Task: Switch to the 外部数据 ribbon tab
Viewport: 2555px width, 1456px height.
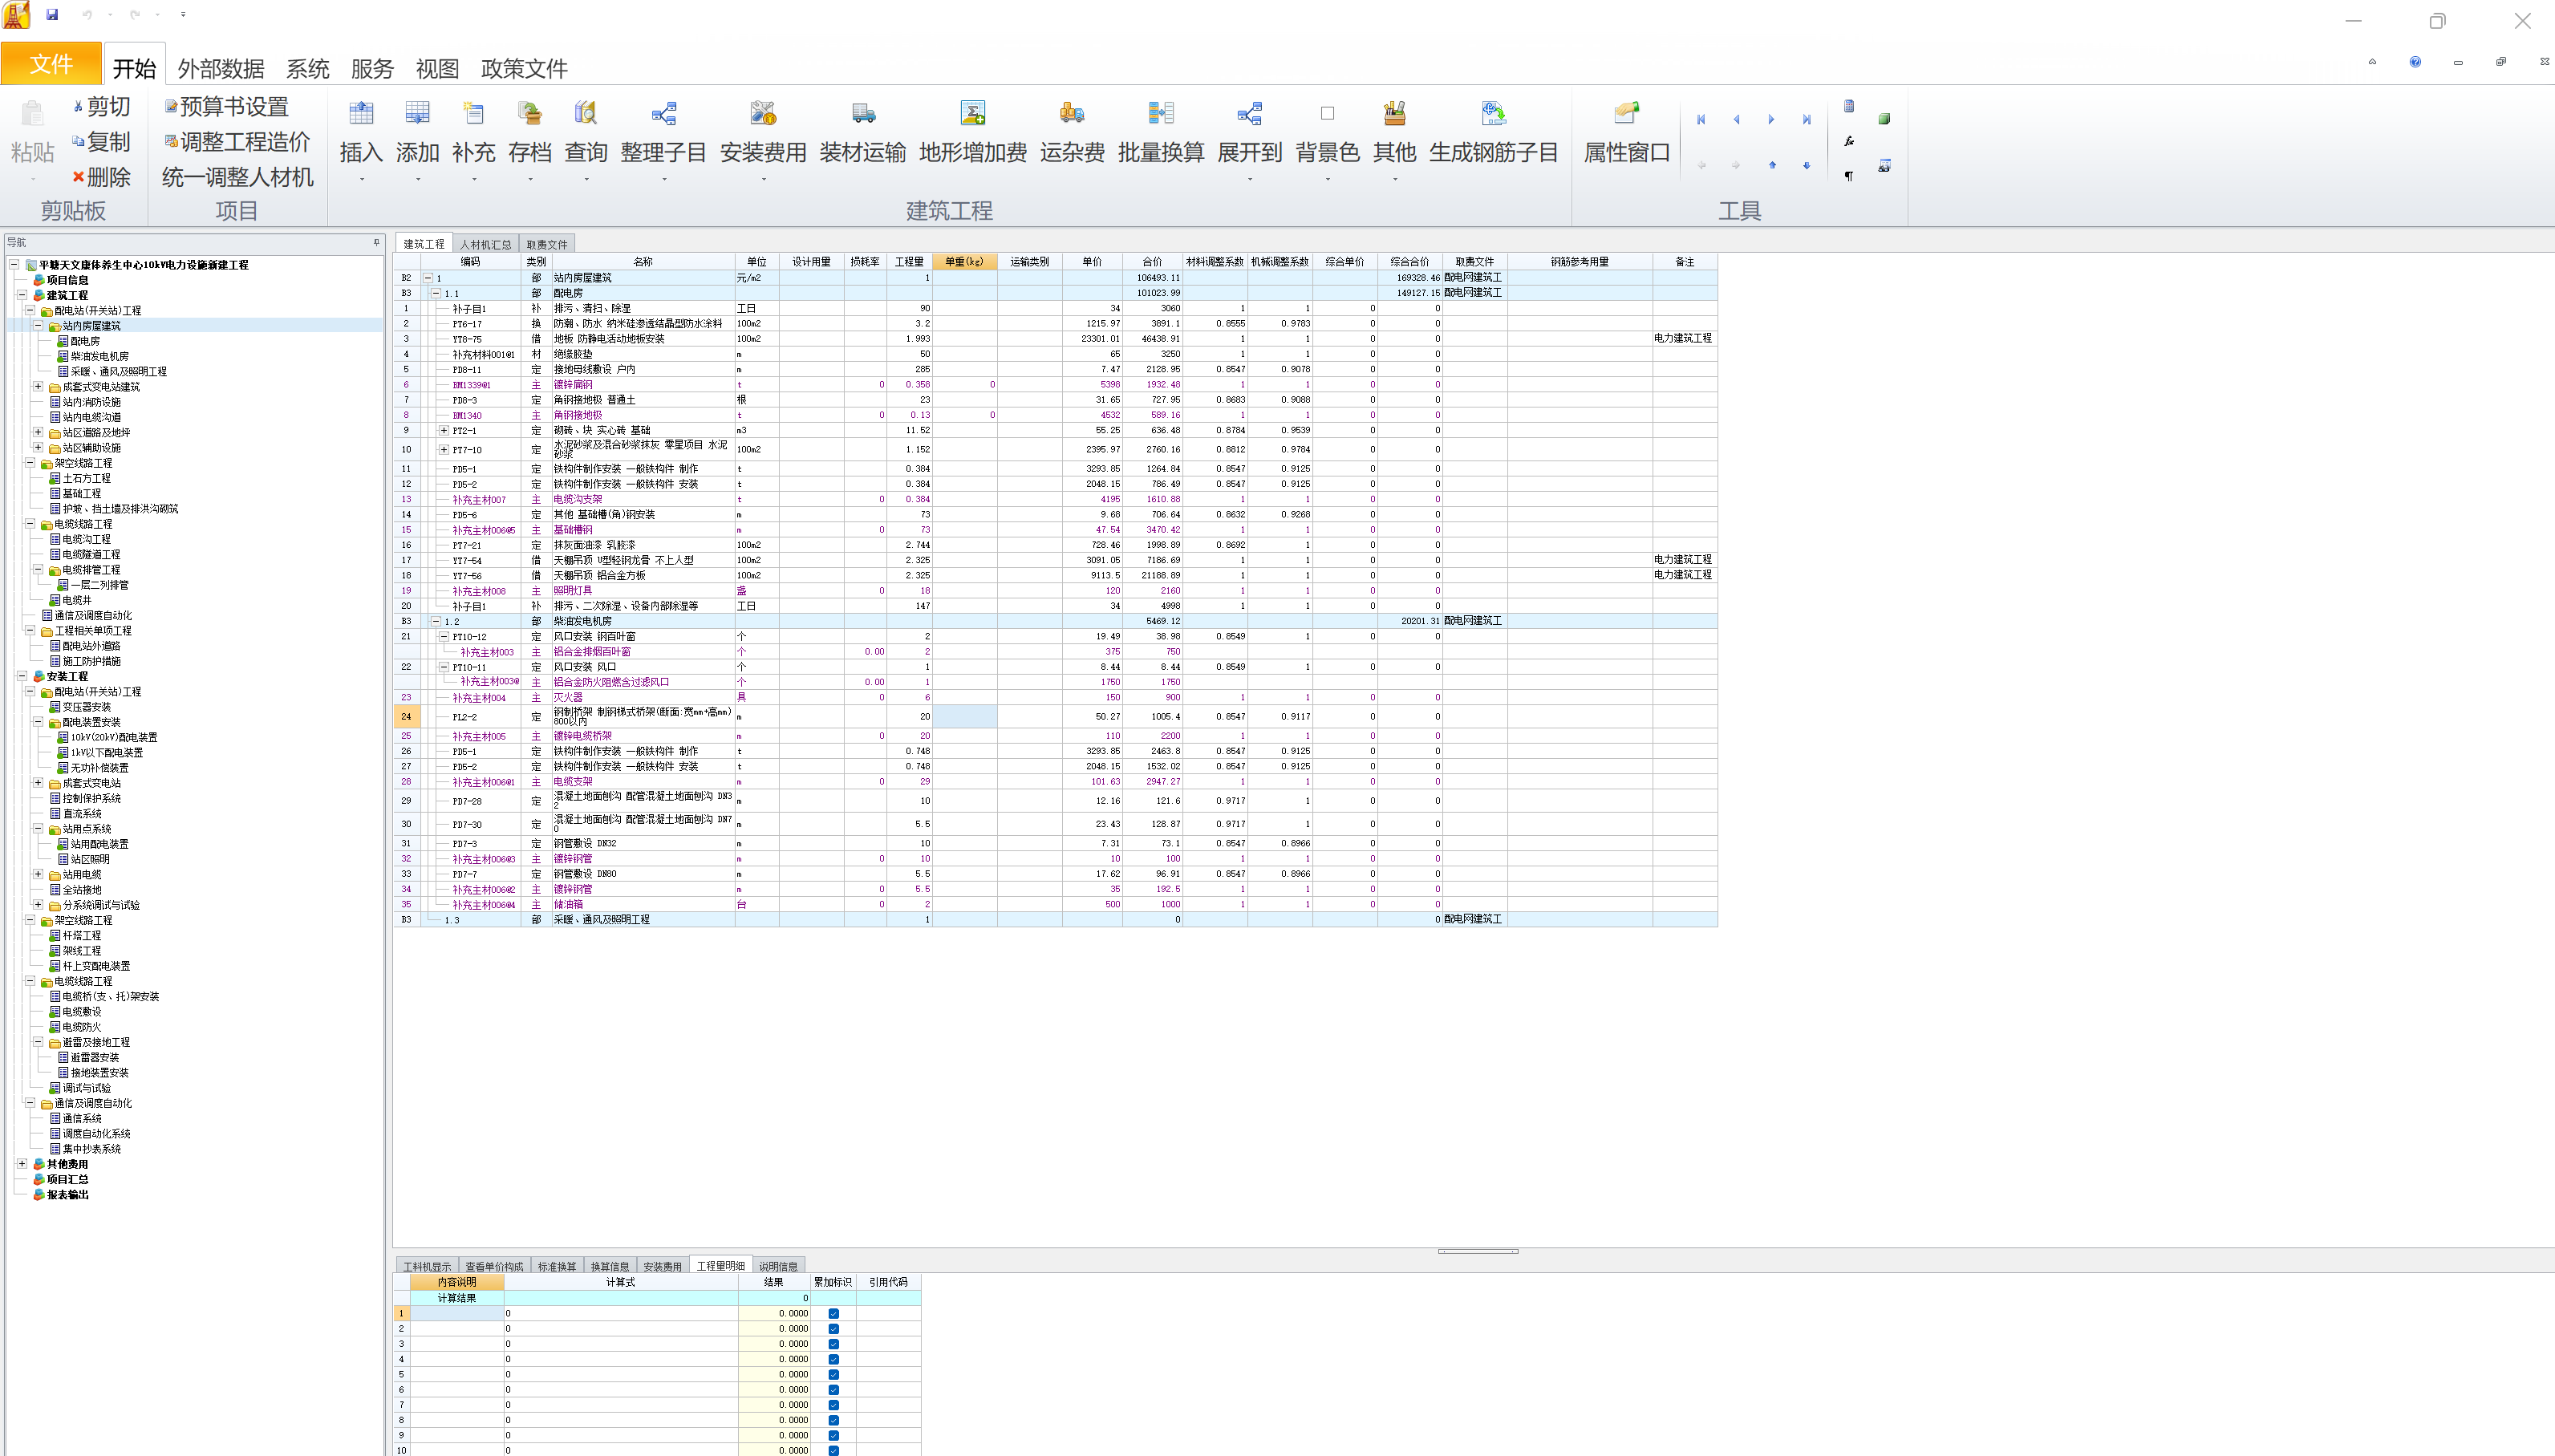Action: [x=221, y=68]
